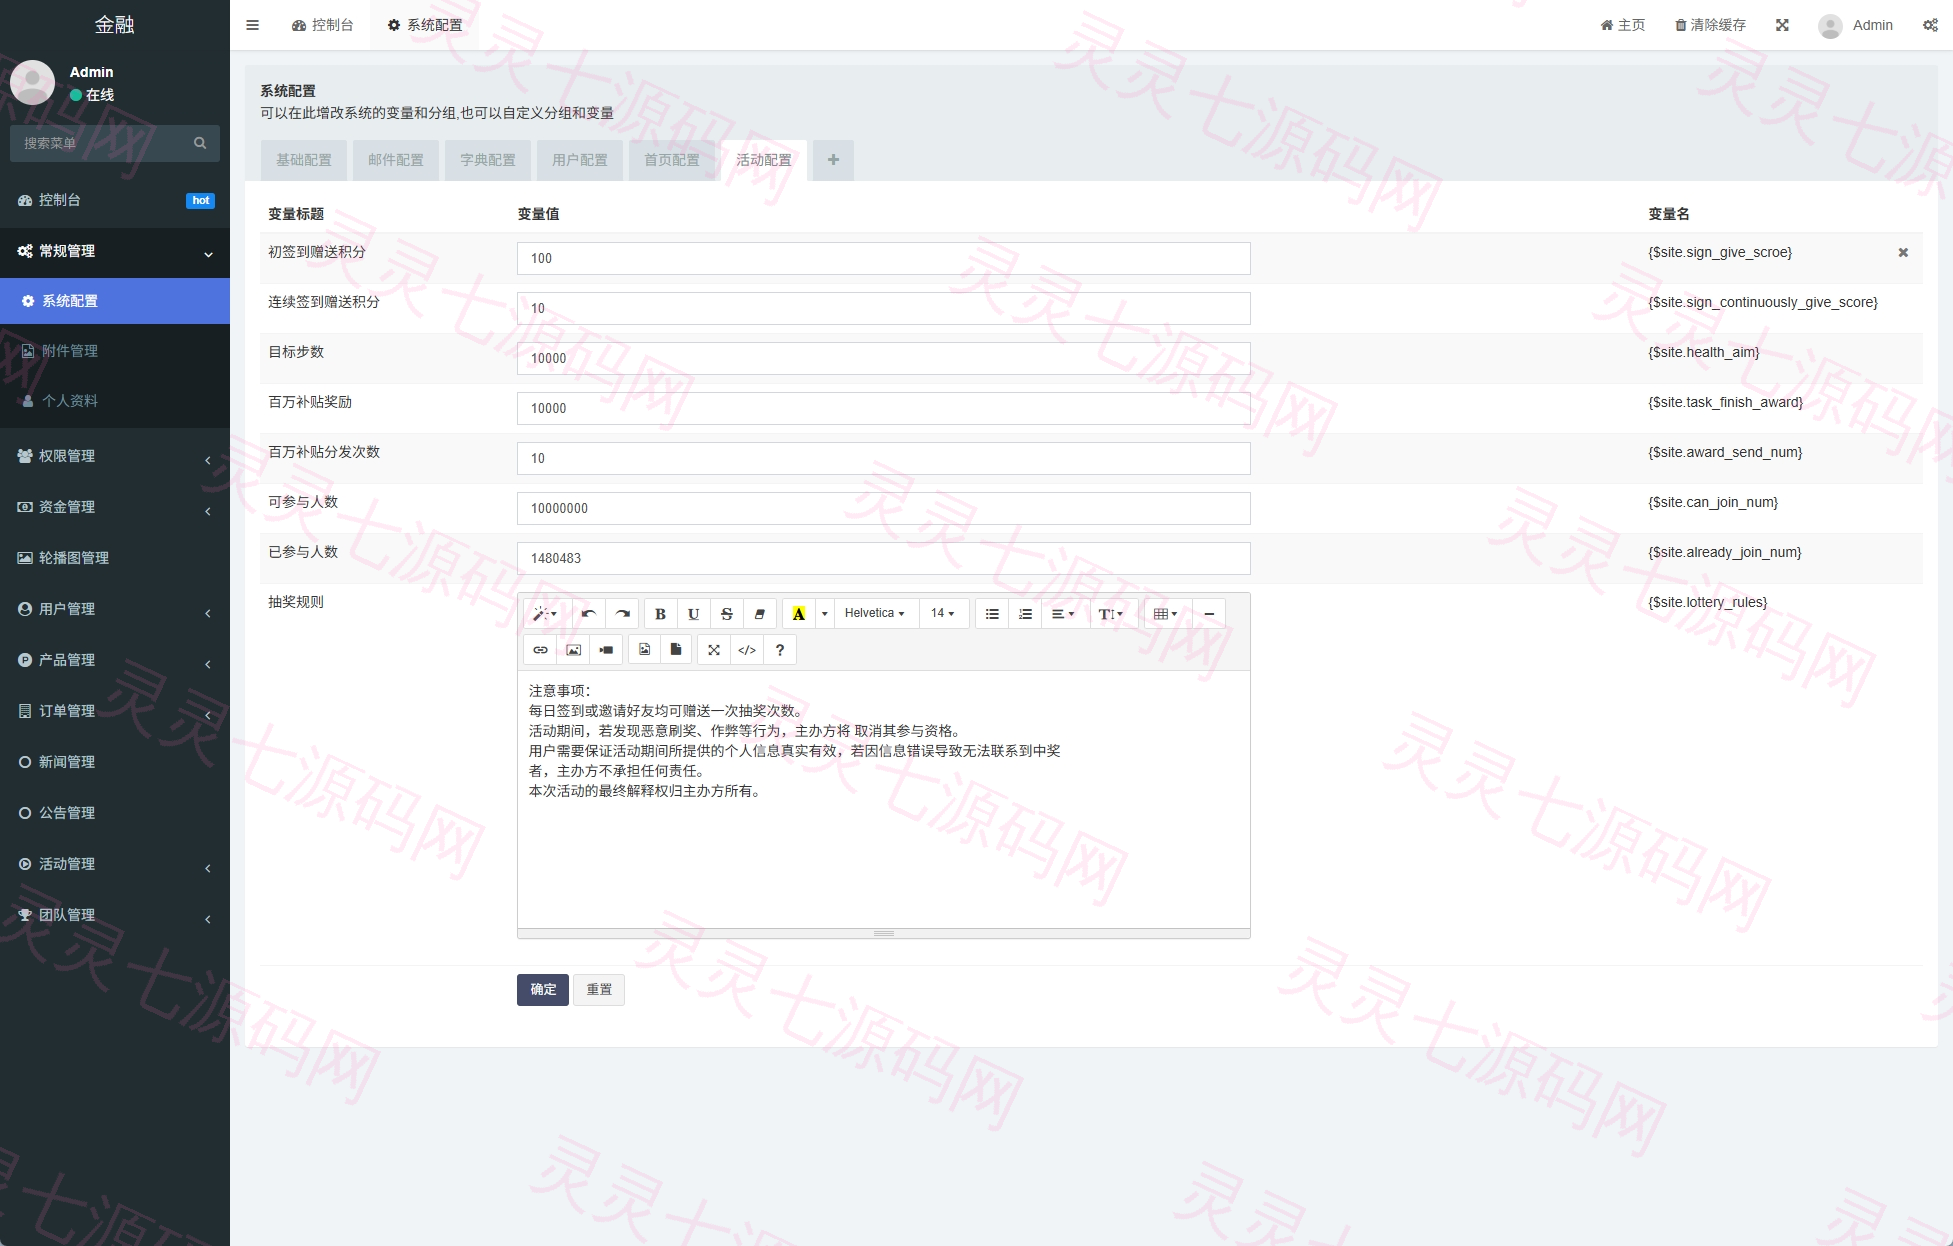Switch to the 基础配置 tab
The height and width of the screenshot is (1246, 1953).
click(x=304, y=160)
